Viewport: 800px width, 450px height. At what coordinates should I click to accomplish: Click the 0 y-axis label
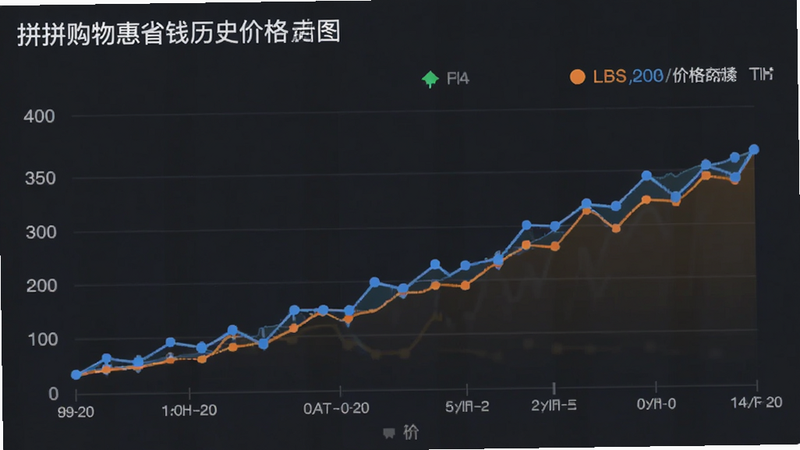point(54,394)
